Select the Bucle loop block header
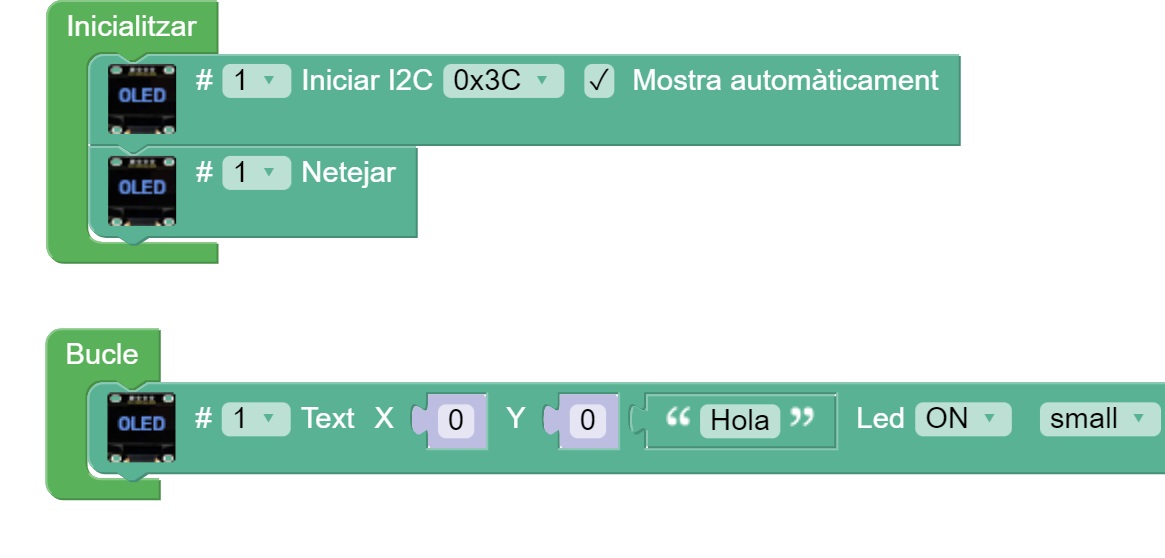1165x558 pixels. tap(102, 355)
